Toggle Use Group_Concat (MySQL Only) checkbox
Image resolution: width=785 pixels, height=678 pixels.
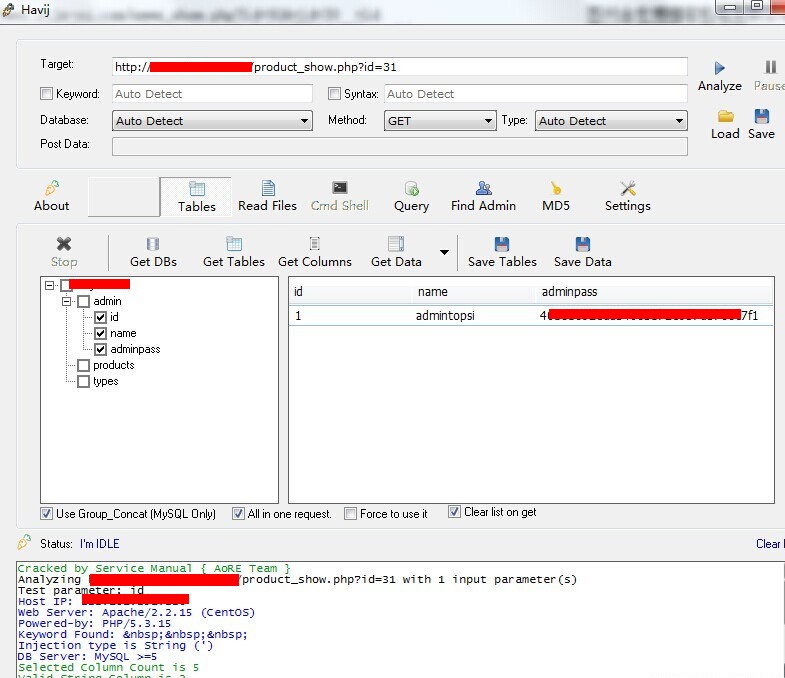pyautogui.click(x=46, y=514)
